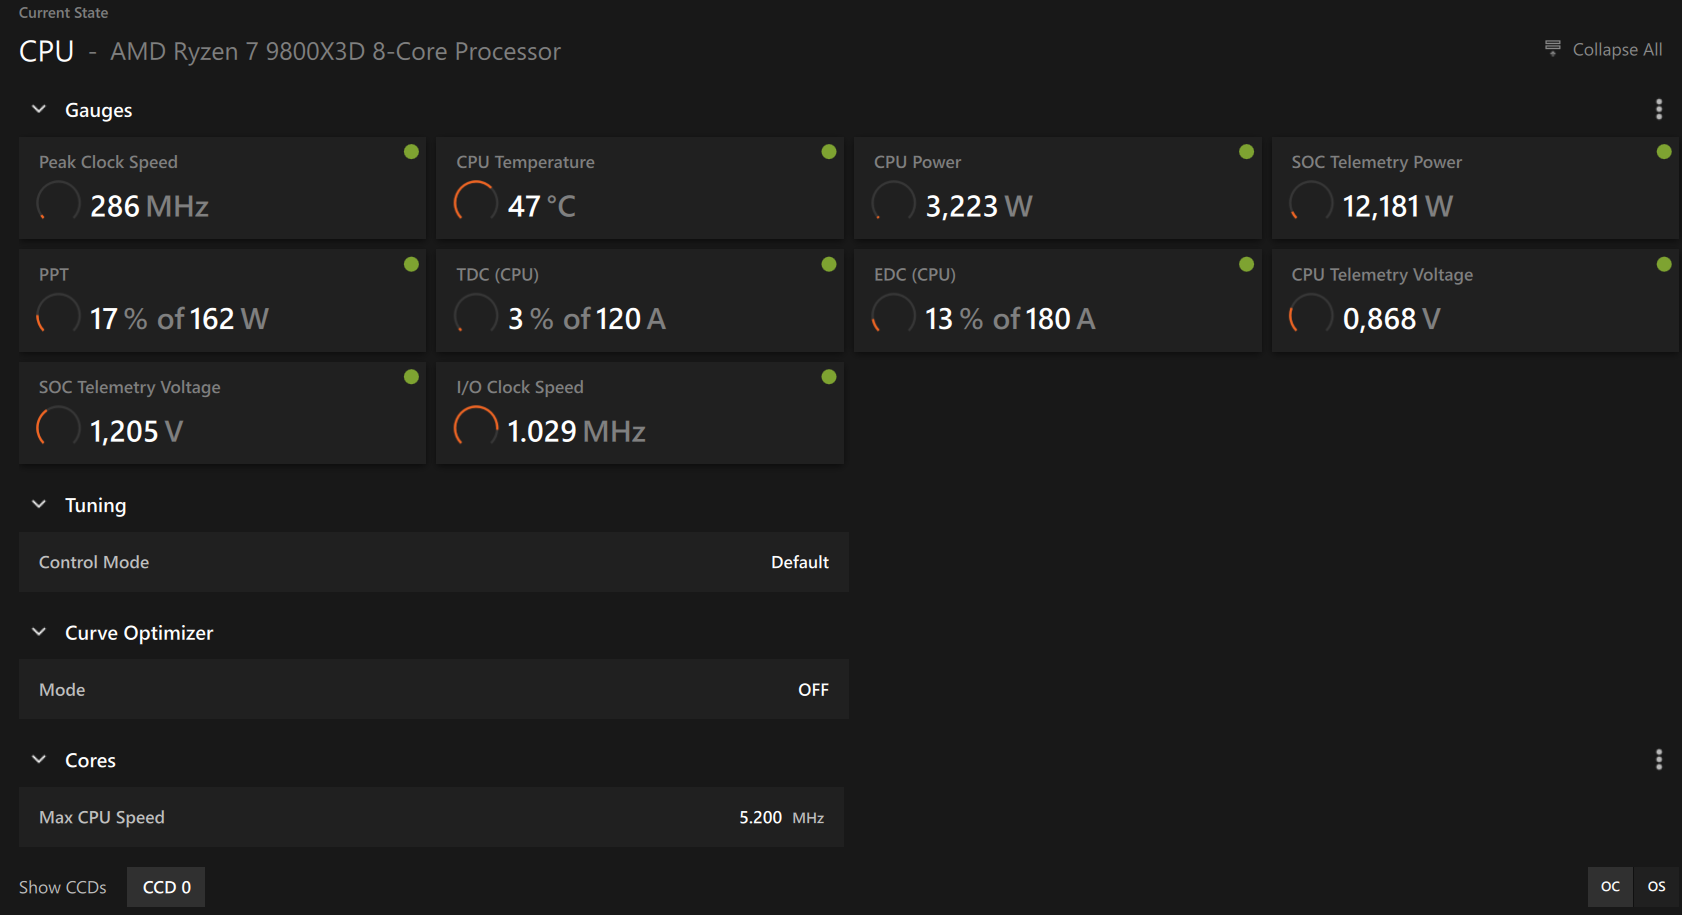Click the CPU Telemetry Voltage gauge dial
This screenshot has height=915, width=1682.
pyautogui.click(x=1310, y=316)
